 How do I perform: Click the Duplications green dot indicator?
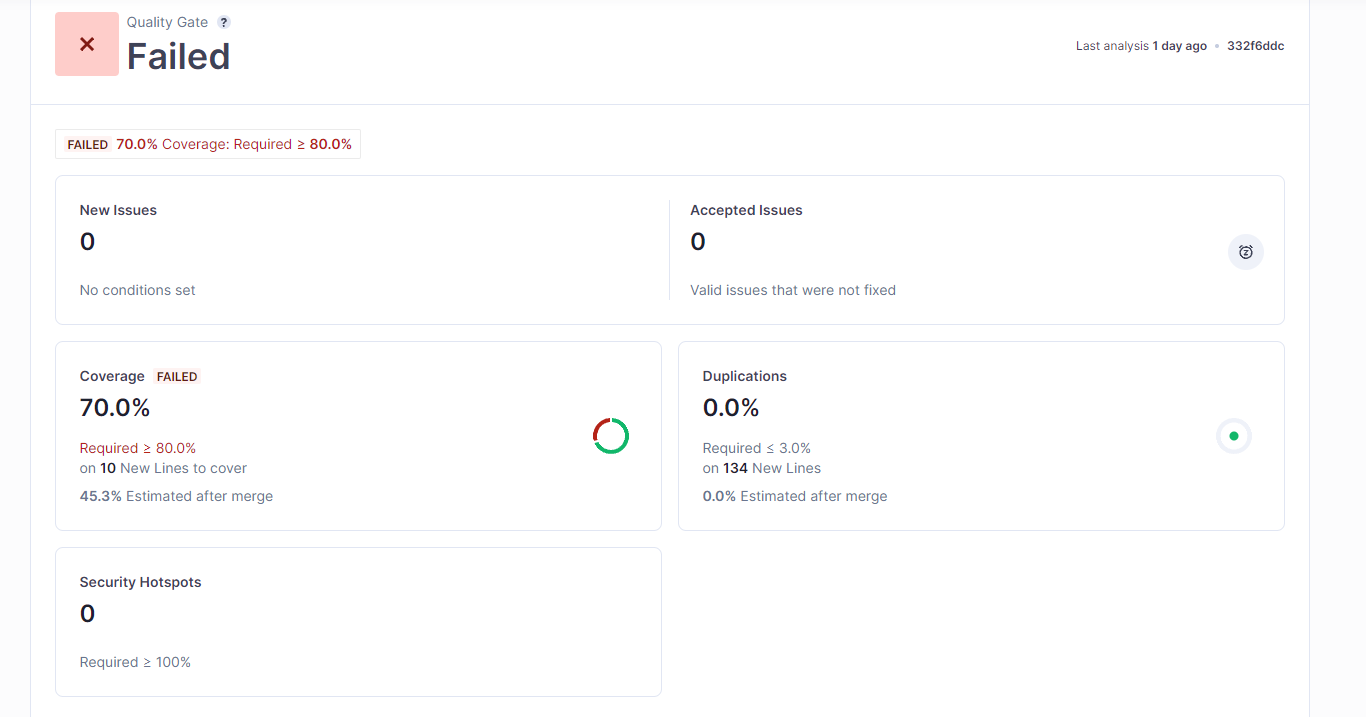[1234, 435]
